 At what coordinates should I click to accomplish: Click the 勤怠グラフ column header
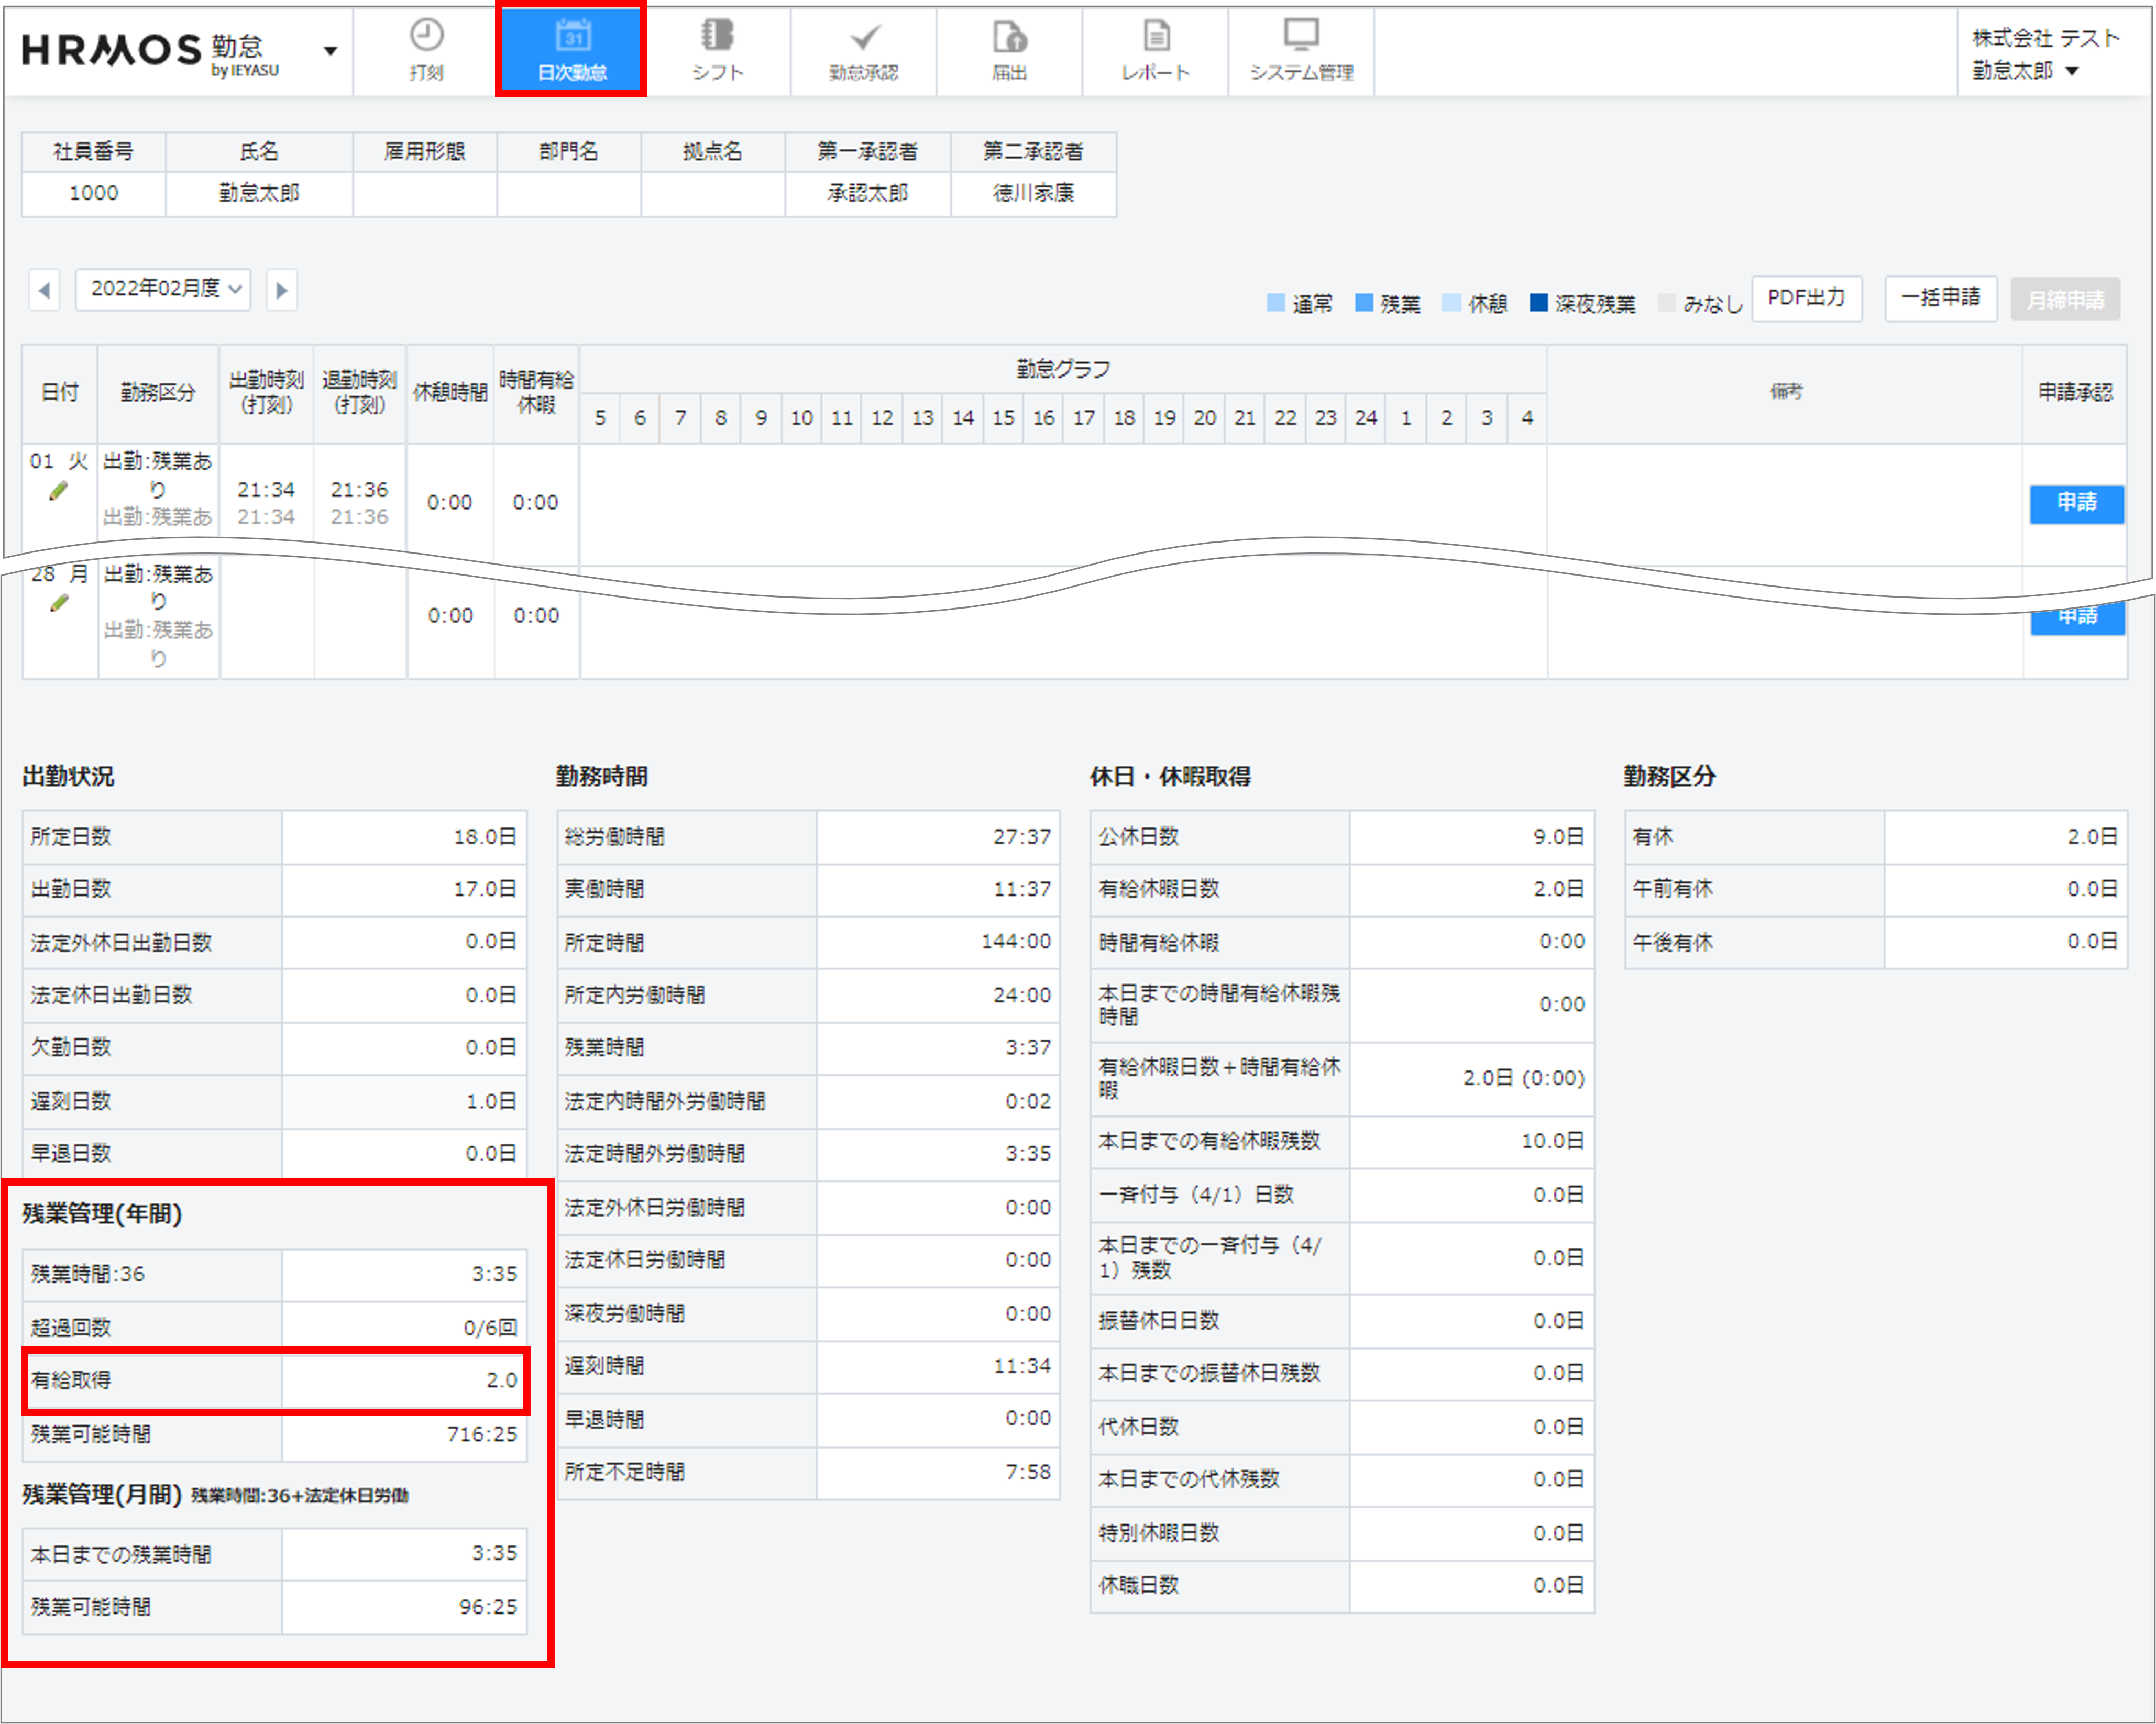click(1063, 369)
